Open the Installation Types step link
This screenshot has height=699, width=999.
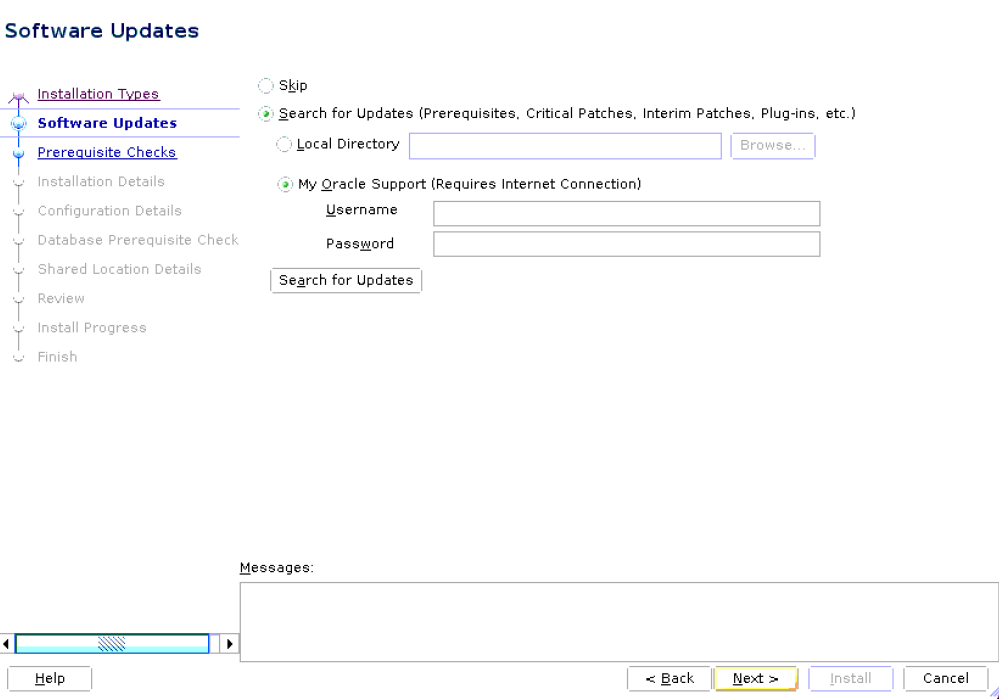[98, 94]
